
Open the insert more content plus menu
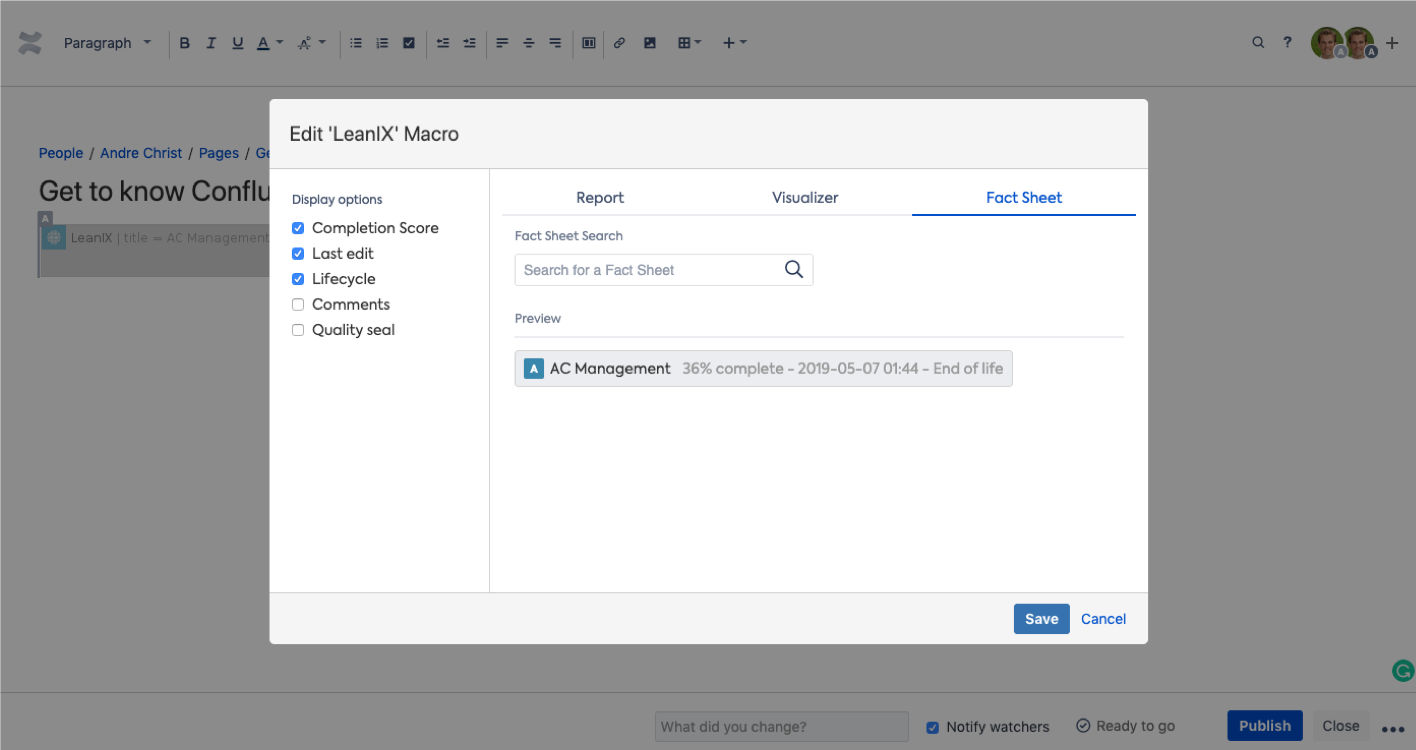point(735,43)
